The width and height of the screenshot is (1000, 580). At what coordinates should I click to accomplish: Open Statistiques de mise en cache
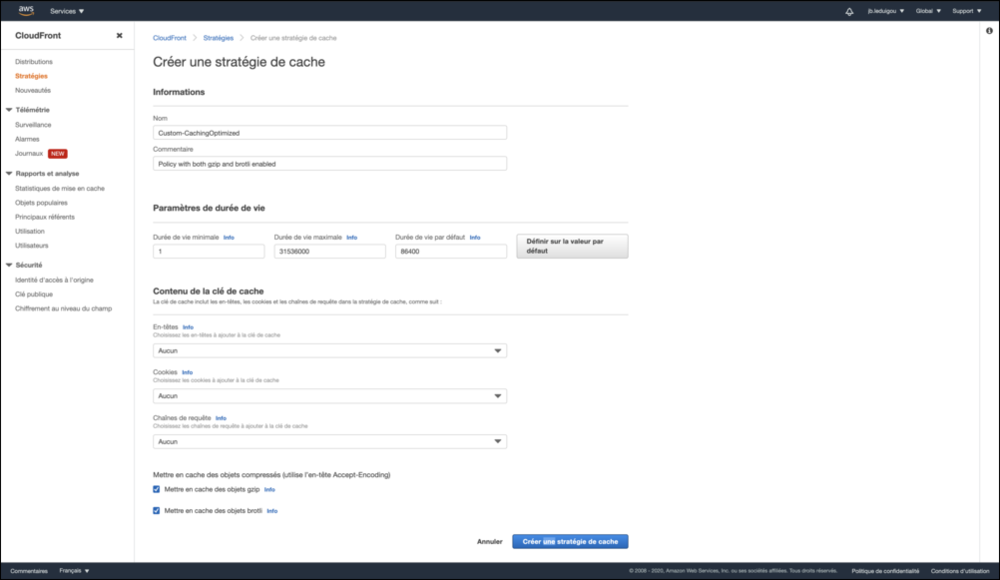pos(60,189)
